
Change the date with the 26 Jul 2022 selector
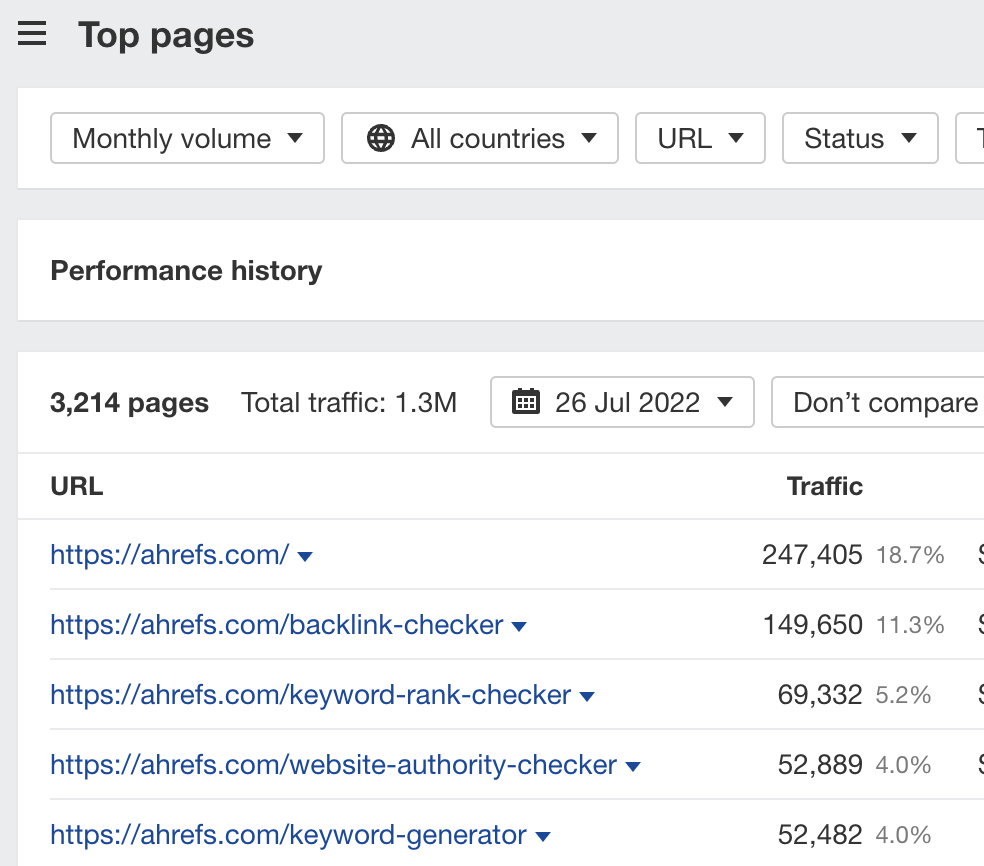622,402
